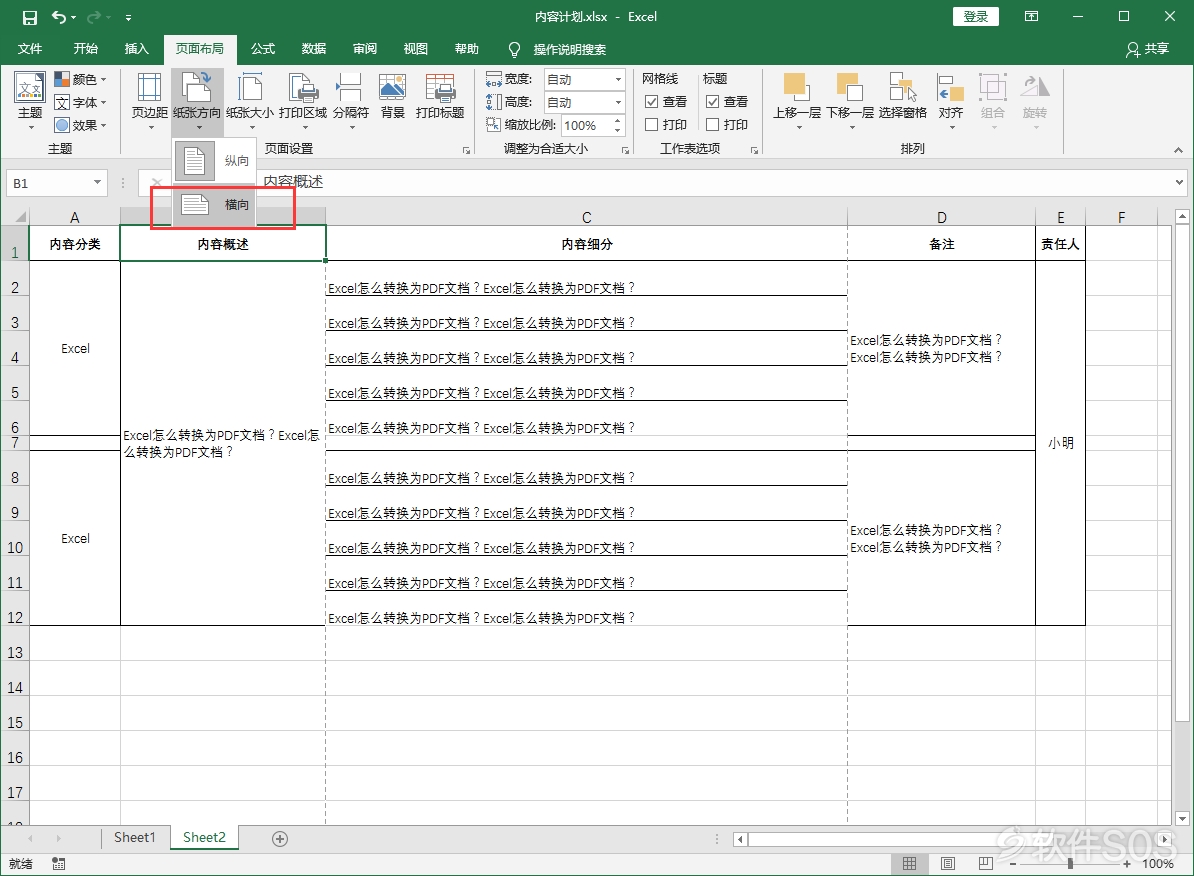Screen dimensions: 1194x876
Task: Click the Share (共享) button
Action: point(1148,49)
